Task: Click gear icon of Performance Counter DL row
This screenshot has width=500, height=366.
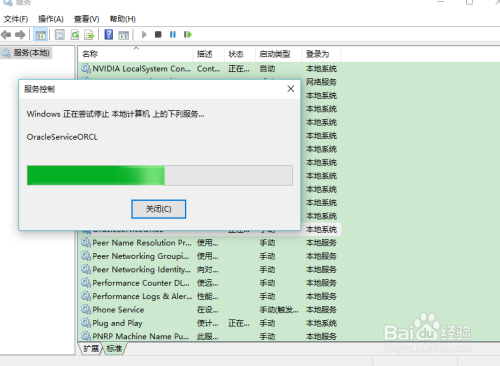Action: (86, 283)
